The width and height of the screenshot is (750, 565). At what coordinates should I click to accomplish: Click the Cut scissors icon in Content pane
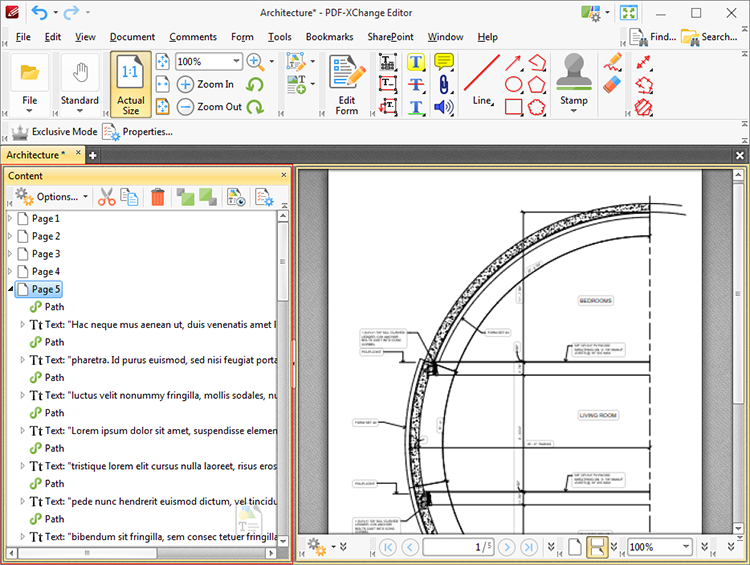point(106,197)
